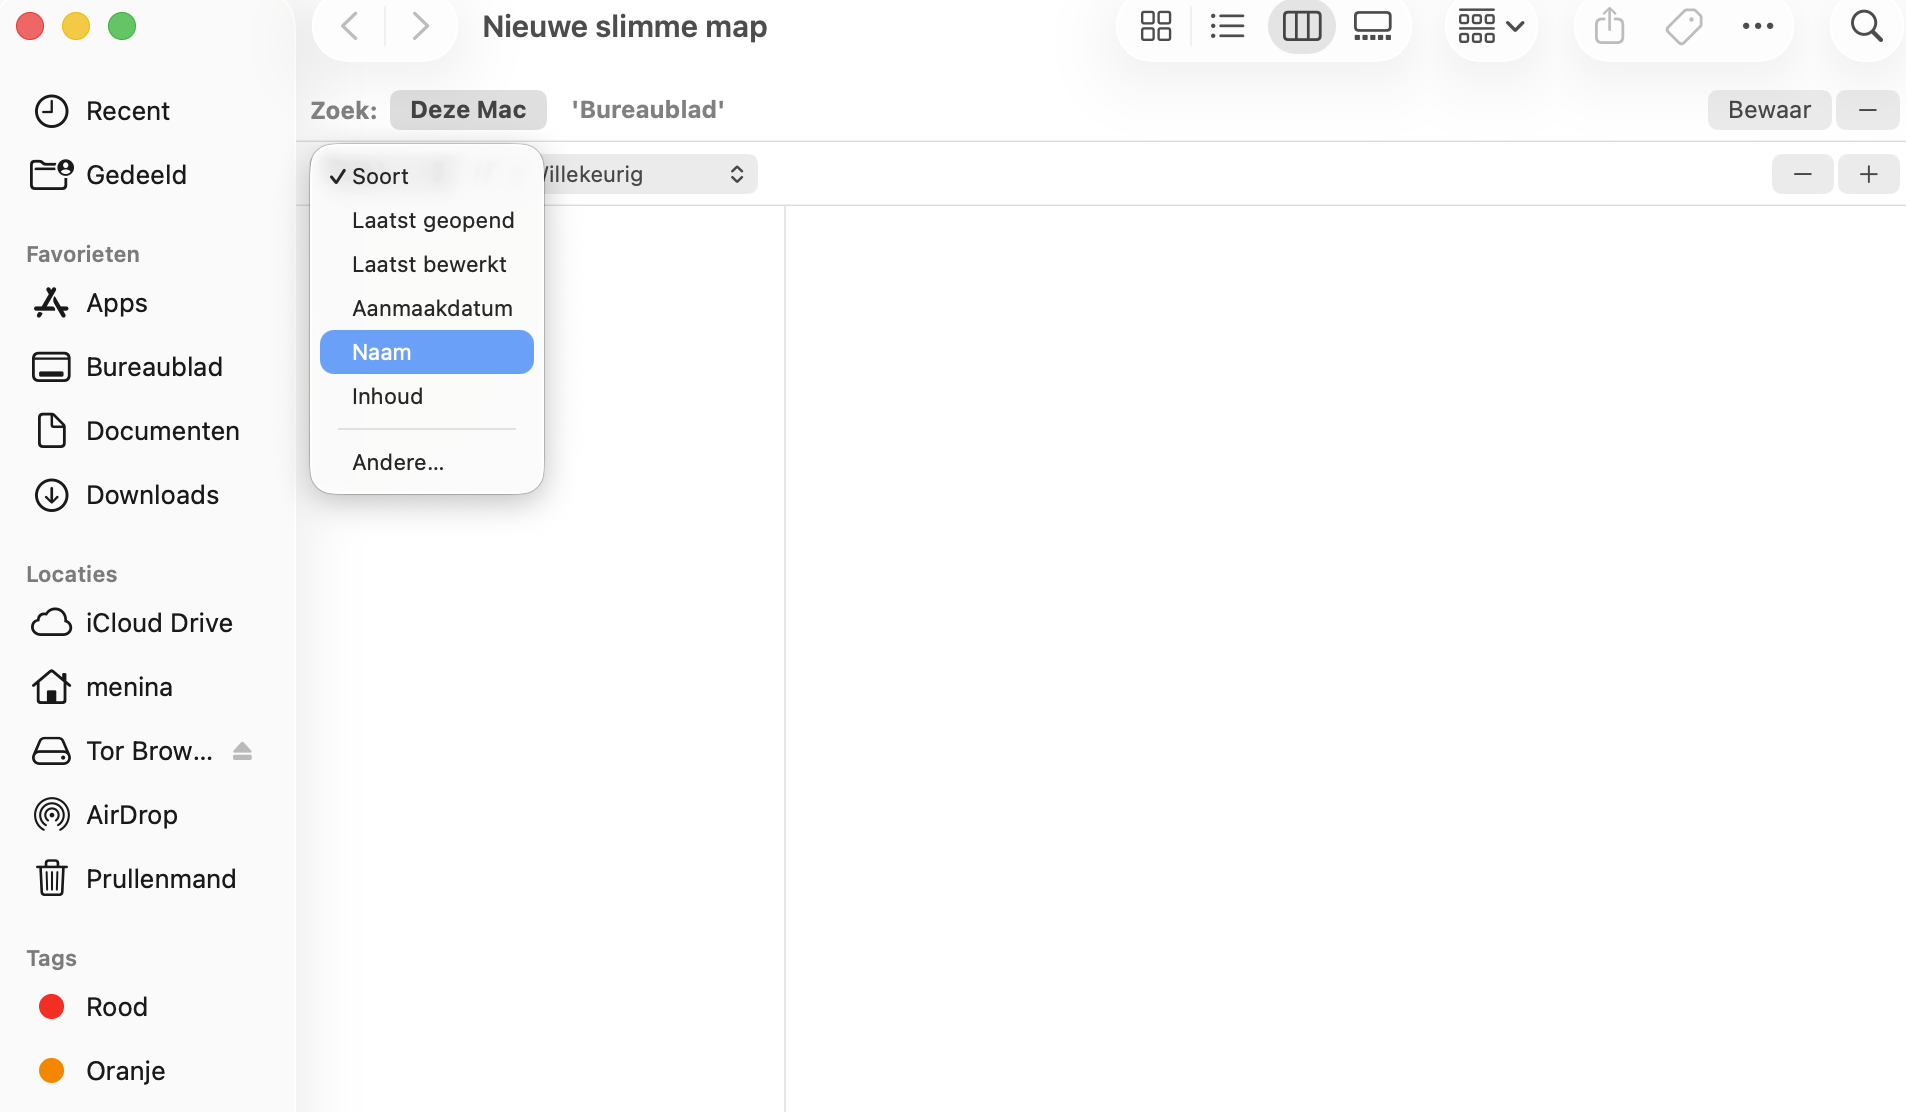The image size is (1906, 1112).
Task: Open the share icon in the toolbar
Action: pyautogui.click(x=1608, y=26)
